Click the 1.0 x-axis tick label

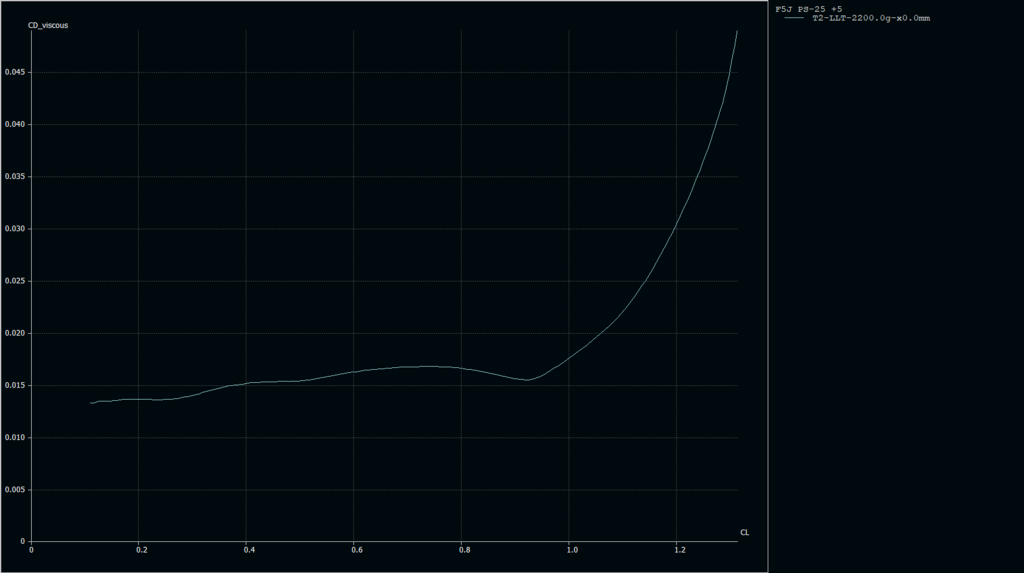571,550
